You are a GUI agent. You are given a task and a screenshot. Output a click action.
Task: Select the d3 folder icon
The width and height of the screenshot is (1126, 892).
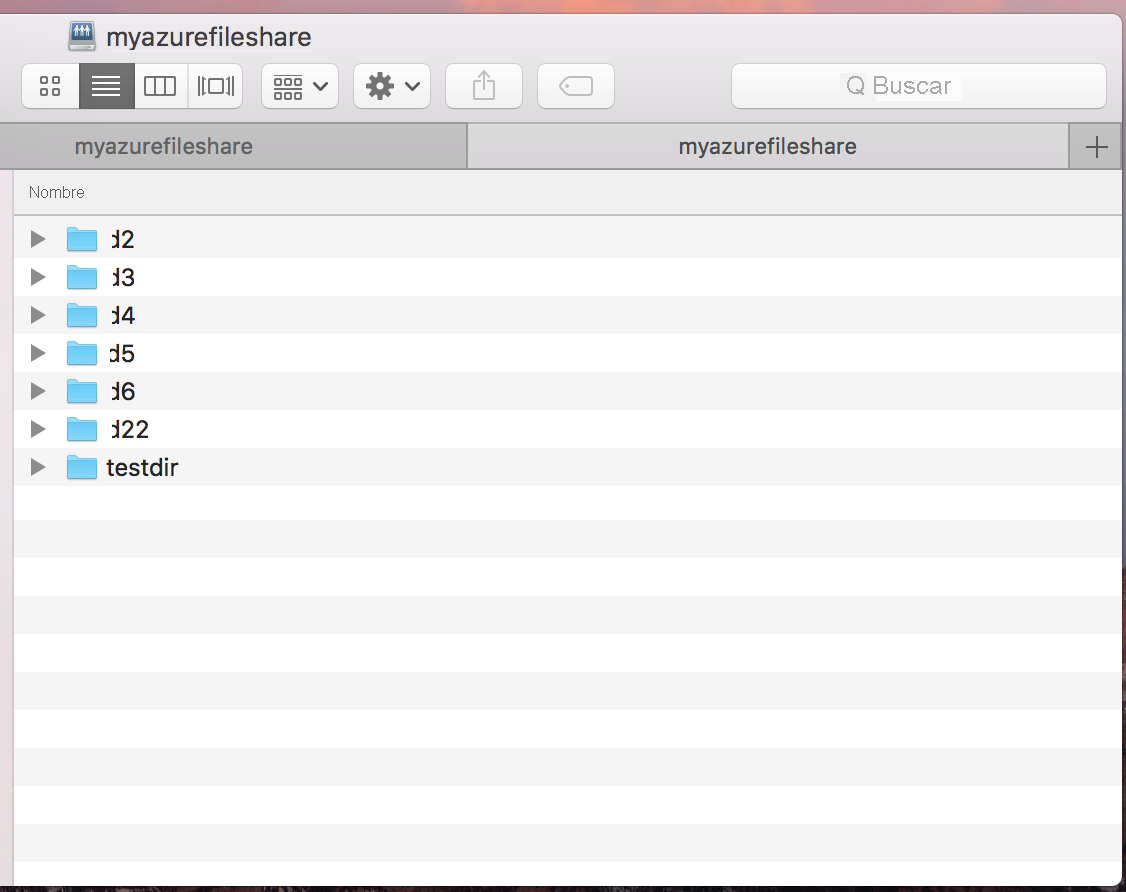click(82, 277)
